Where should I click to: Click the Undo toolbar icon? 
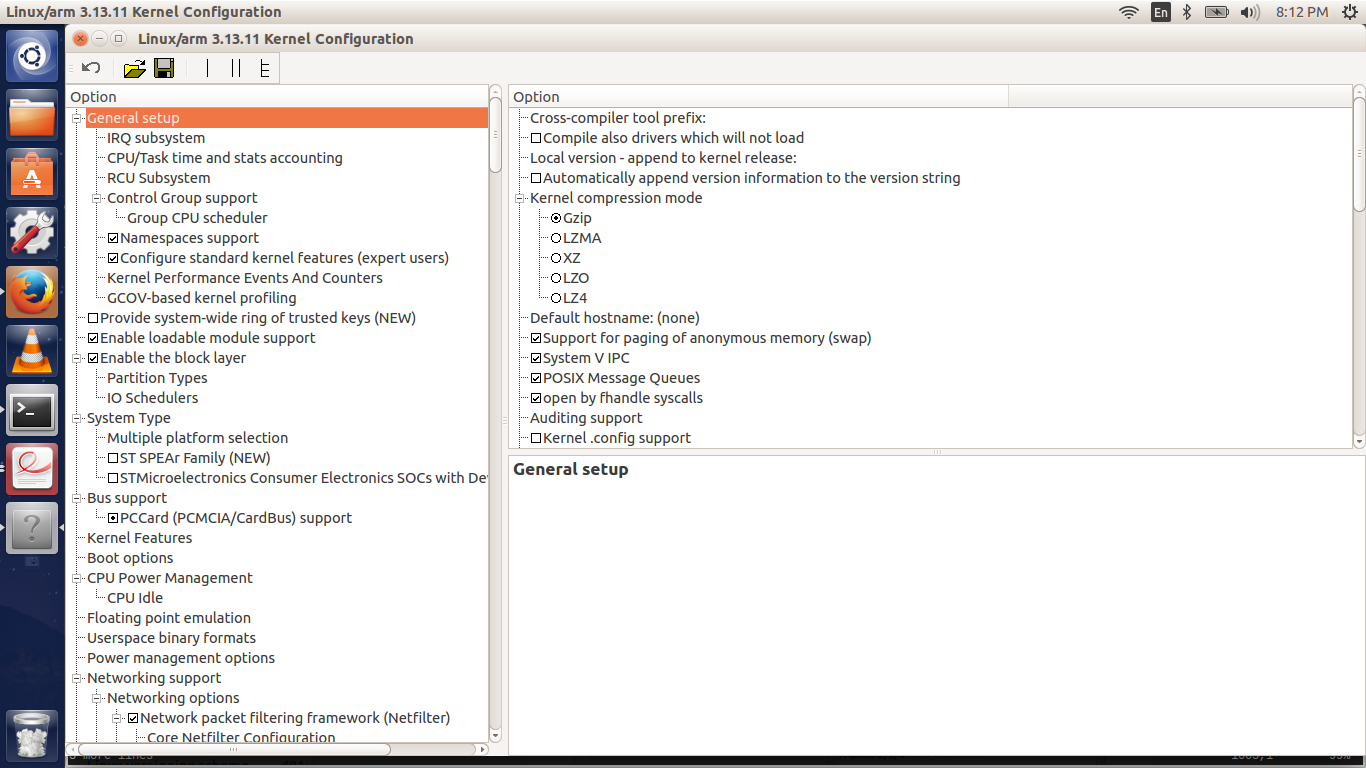[x=90, y=68]
